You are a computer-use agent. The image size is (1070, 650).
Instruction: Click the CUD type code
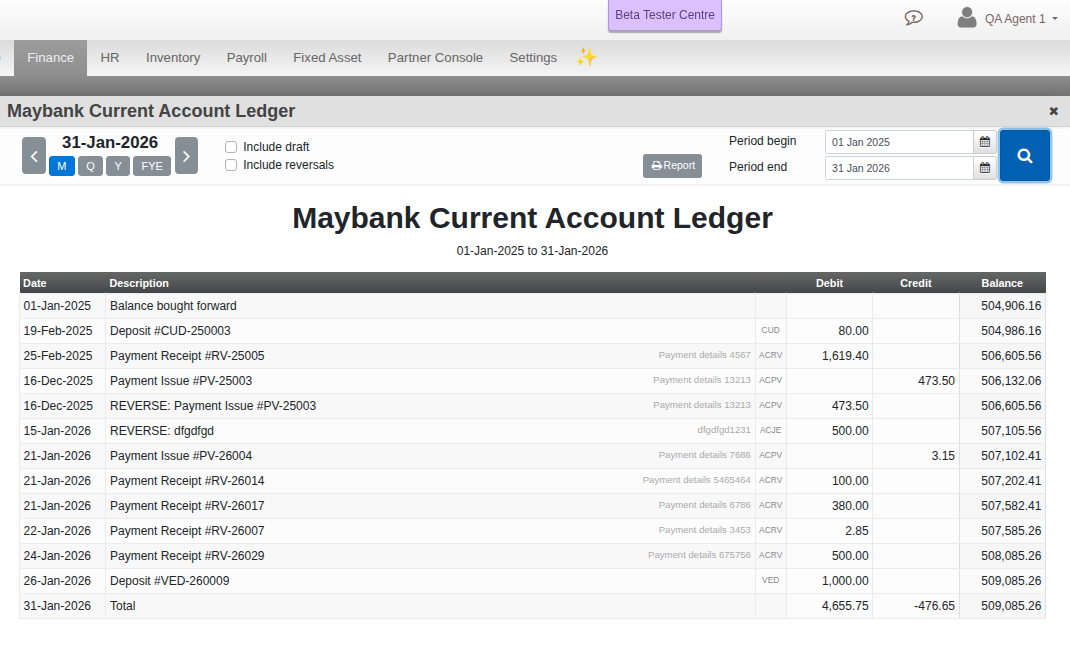tap(770, 330)
